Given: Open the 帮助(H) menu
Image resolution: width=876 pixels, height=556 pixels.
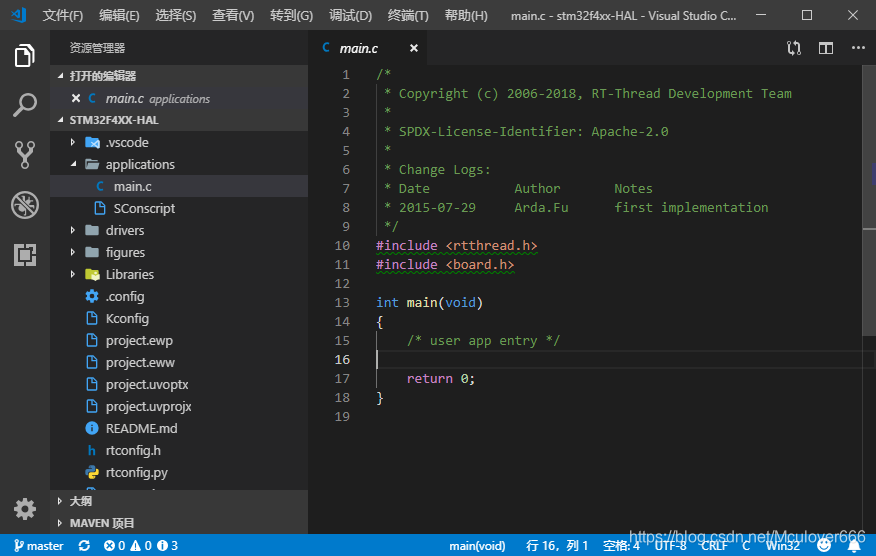Looking at the screenshot, I should tap(466, 16).
